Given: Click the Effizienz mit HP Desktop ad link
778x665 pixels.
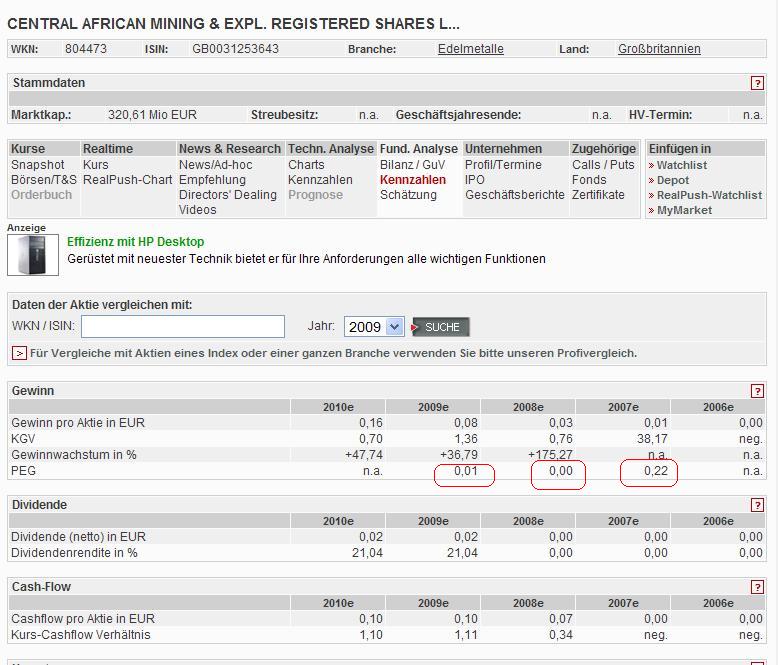Looking at the screenshot, I should (x=135, y=242).
